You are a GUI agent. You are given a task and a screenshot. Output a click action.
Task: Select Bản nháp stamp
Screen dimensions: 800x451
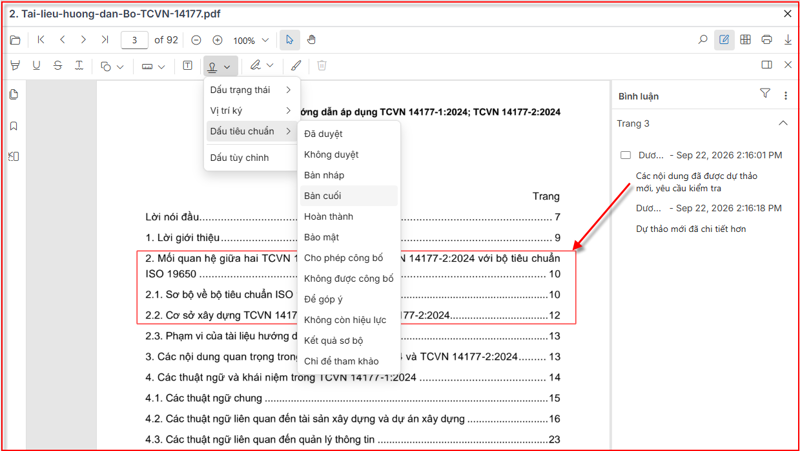348,175
